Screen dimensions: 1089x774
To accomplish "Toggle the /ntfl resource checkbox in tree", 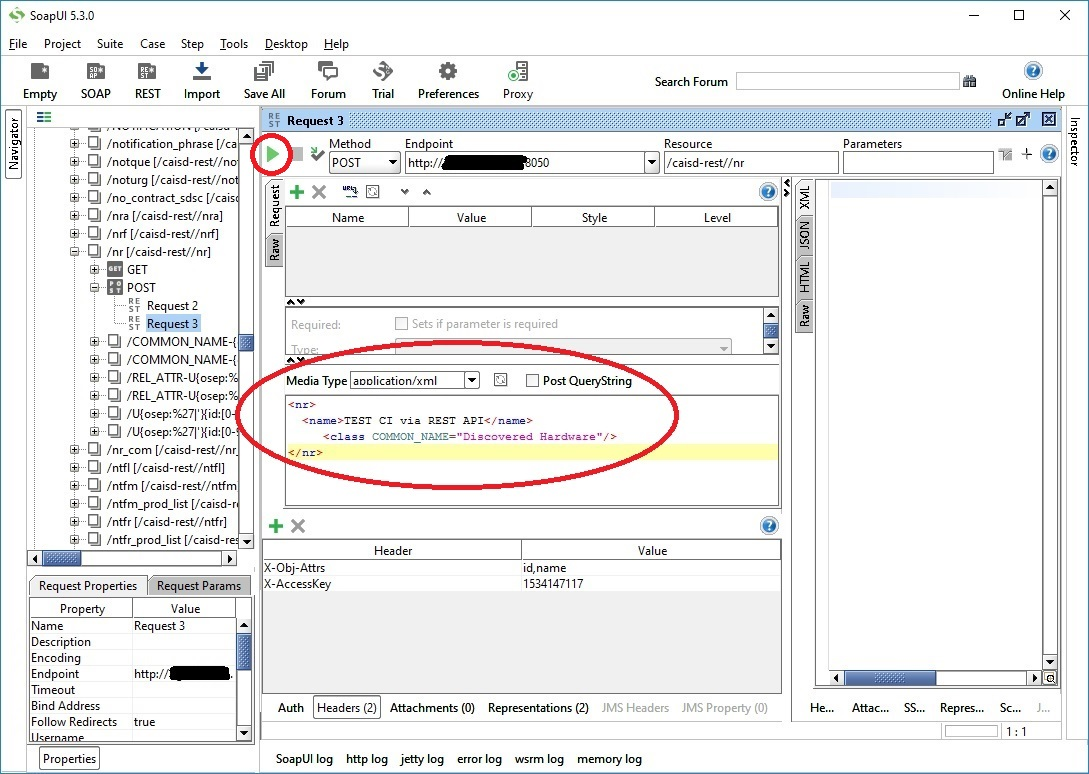I will pos(94,468).
